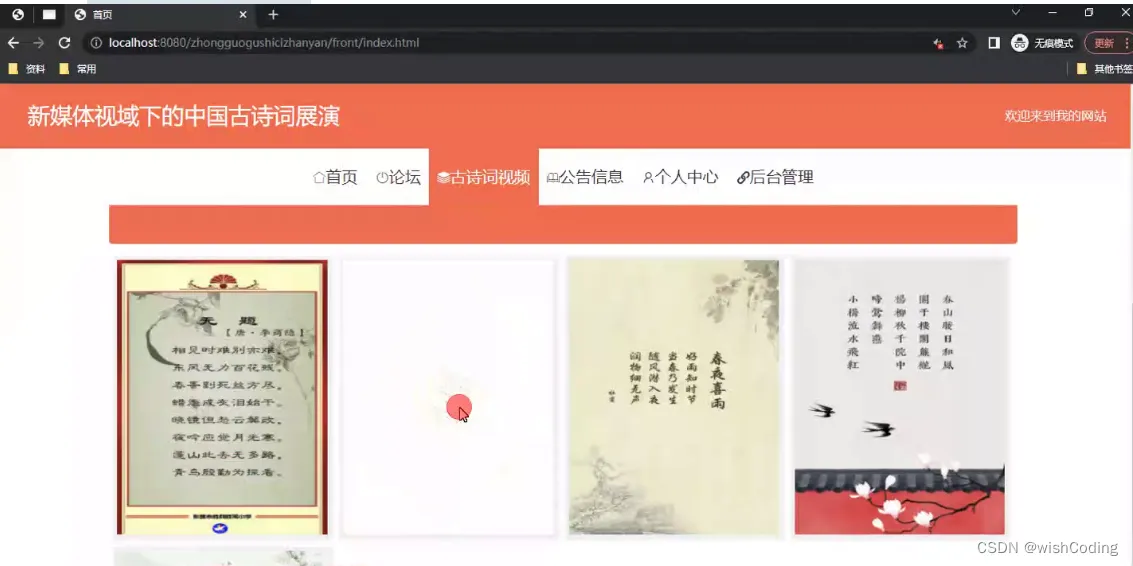Open the 无题 poem thumbnail

tap(223, 398)
